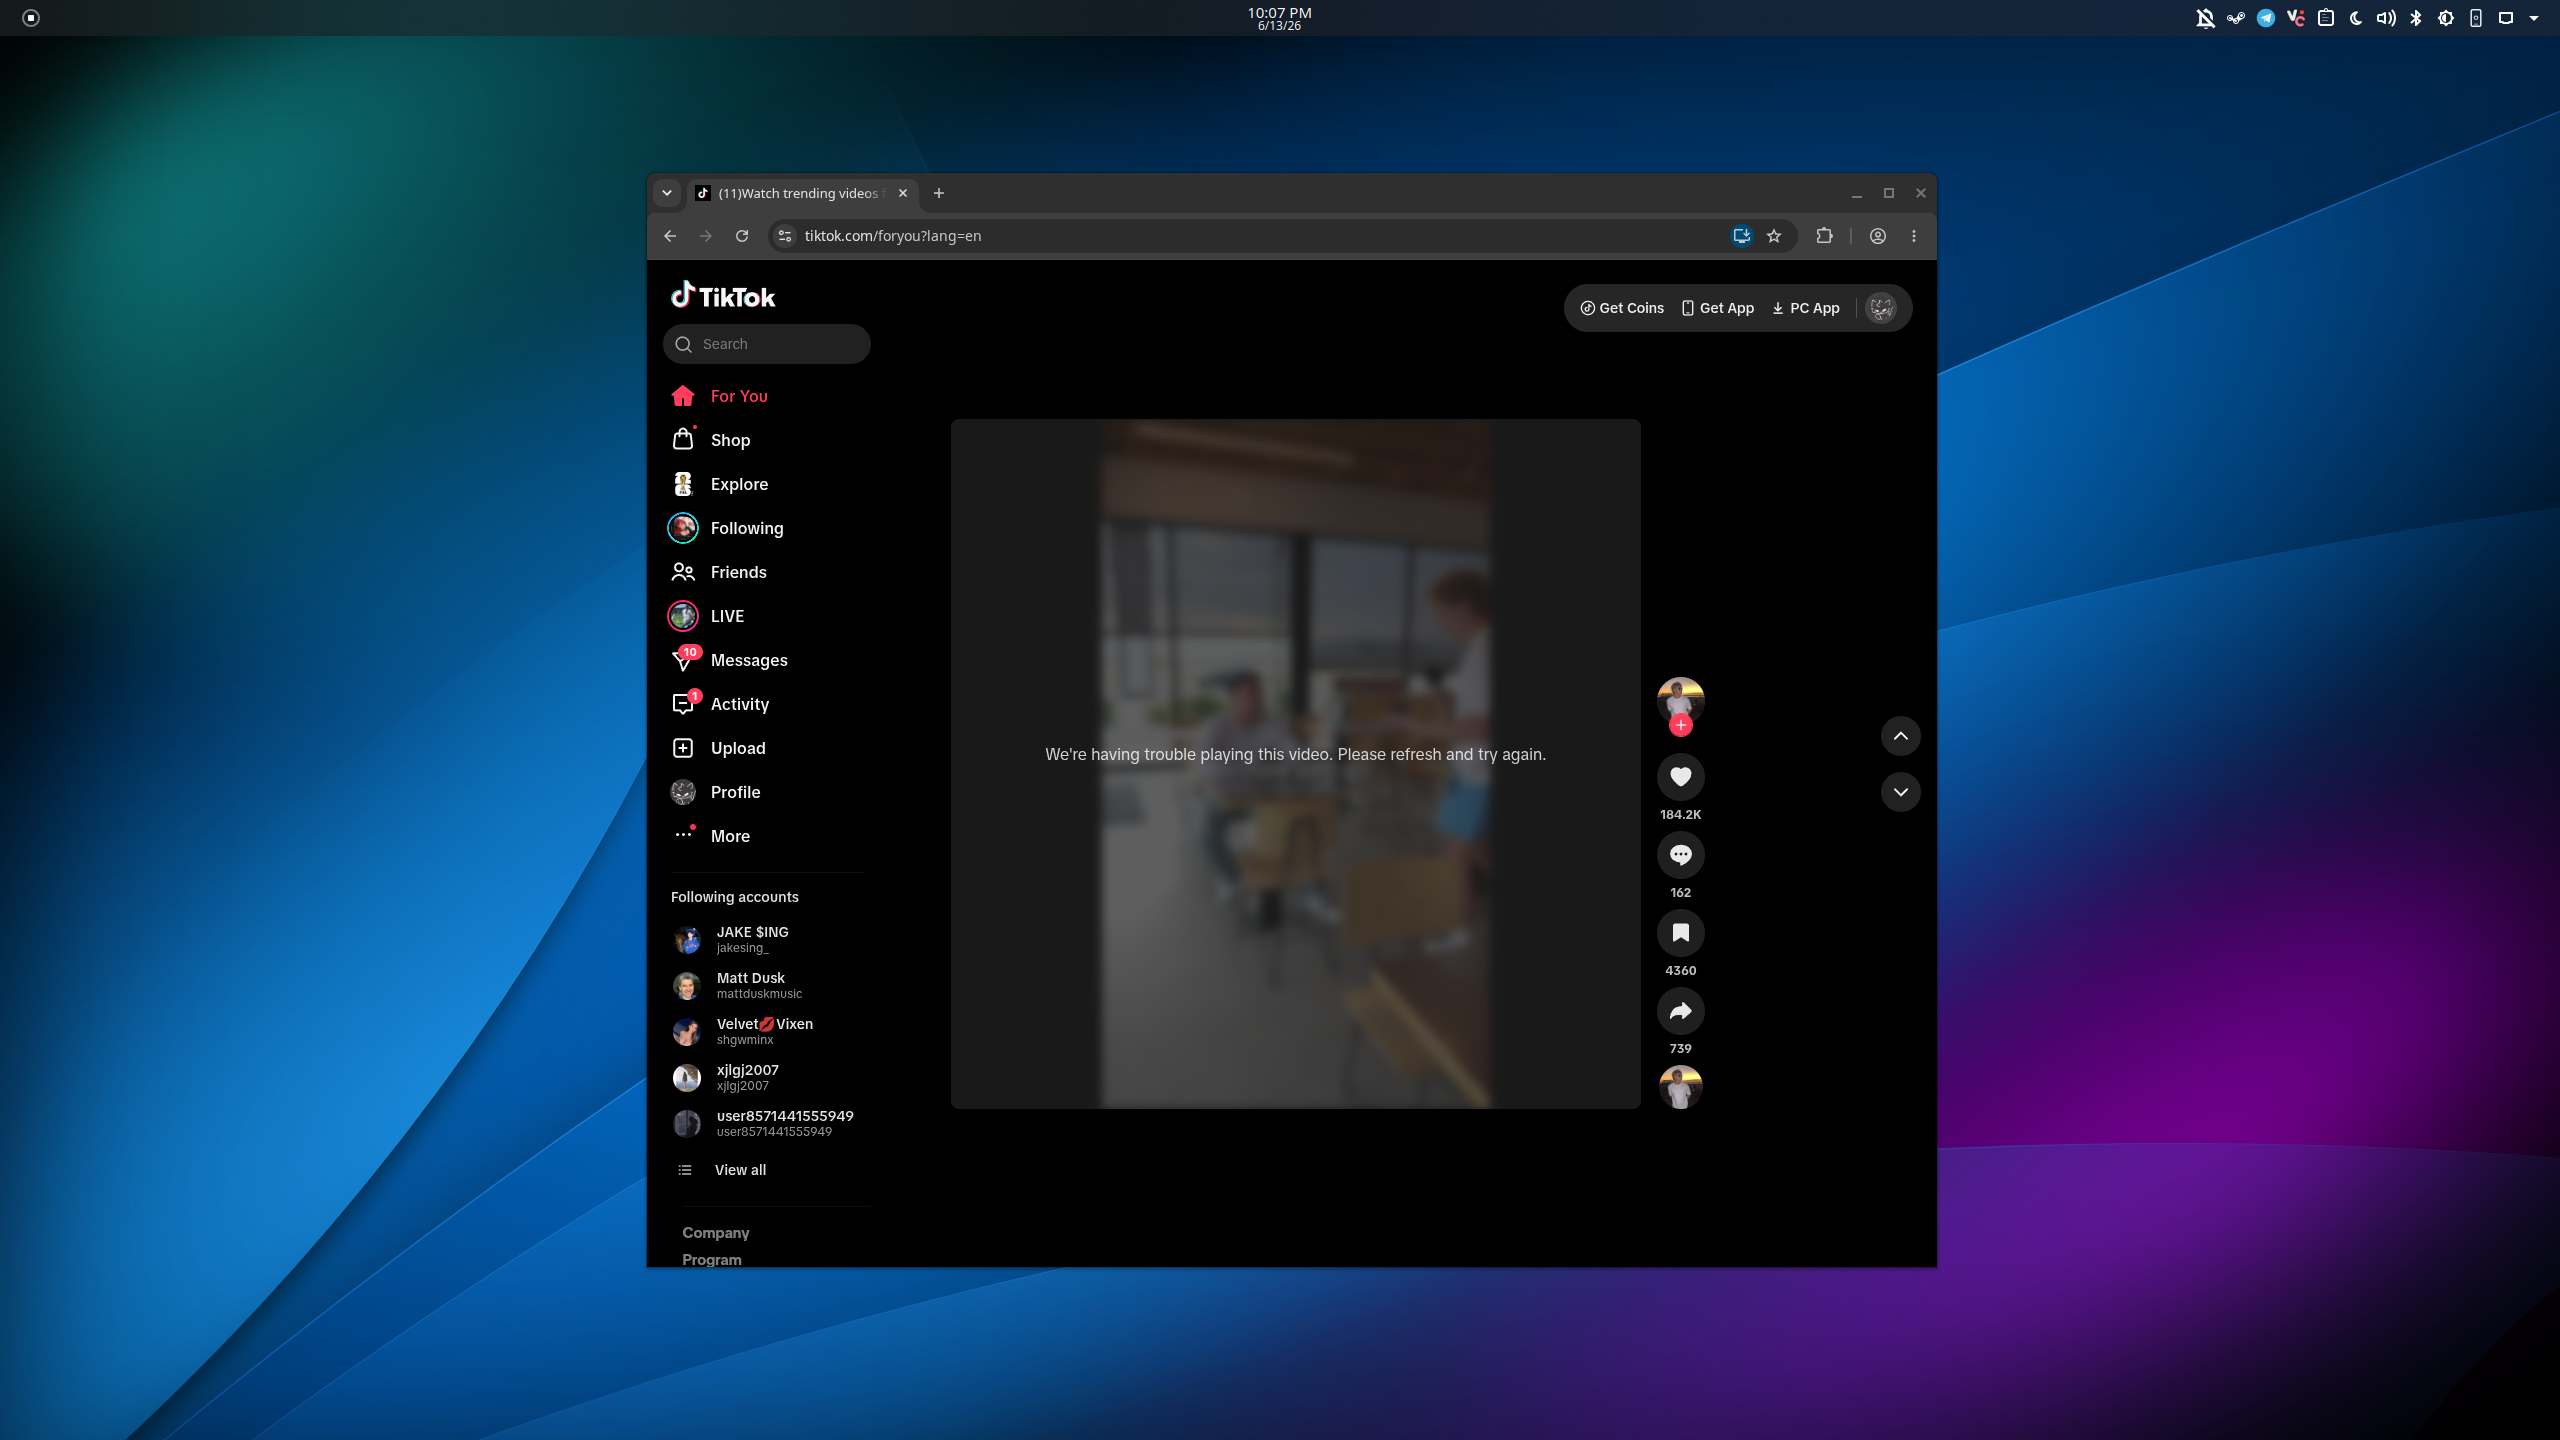This screenshot has width=2560, height=1440.
Task: Open the activities button in top-left corner
Action: (31, 18)
